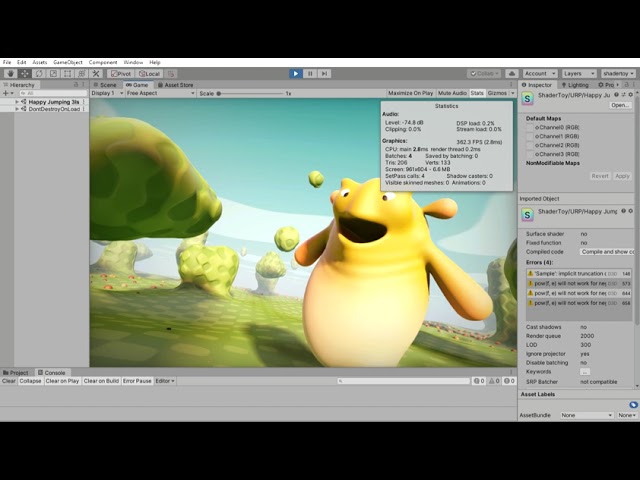Expand the DontDestroyOnLoad scene
Image resolution: width=640 pixels, height=480 pixels.
pos(17,109)
